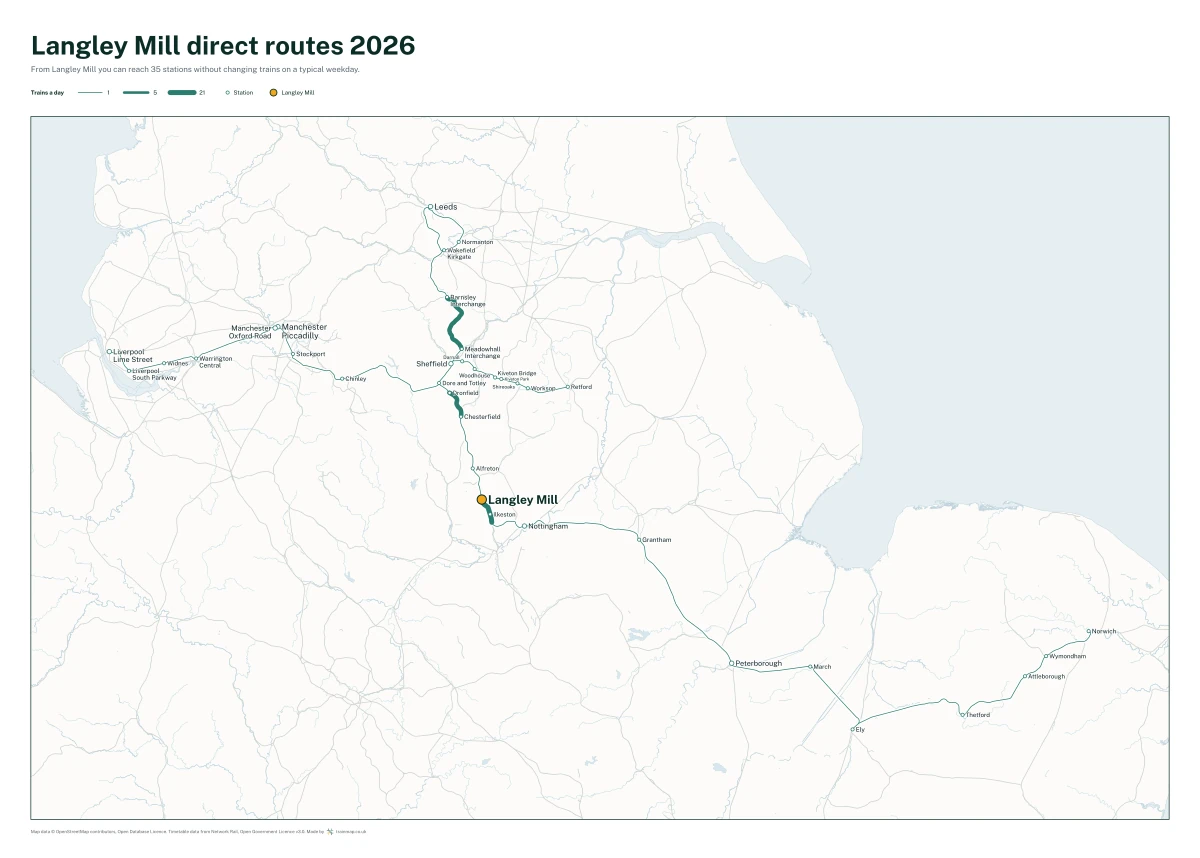The height and width of the screenshot is (858, 1200).
Task: Select the Nottingham station circle
Action: tap(524, 526)
